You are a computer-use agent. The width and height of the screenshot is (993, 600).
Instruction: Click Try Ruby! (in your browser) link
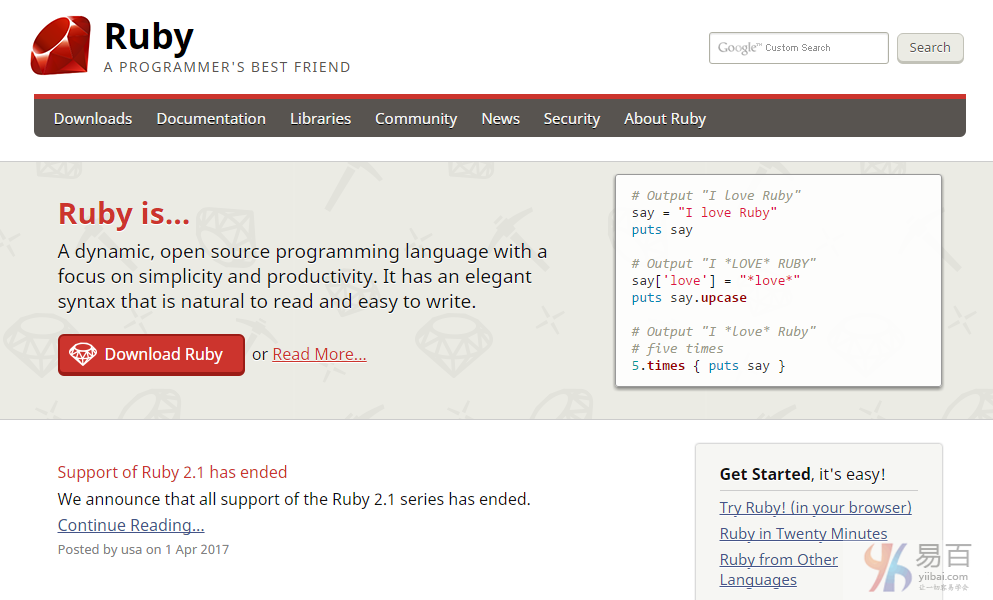click(815, 507)
